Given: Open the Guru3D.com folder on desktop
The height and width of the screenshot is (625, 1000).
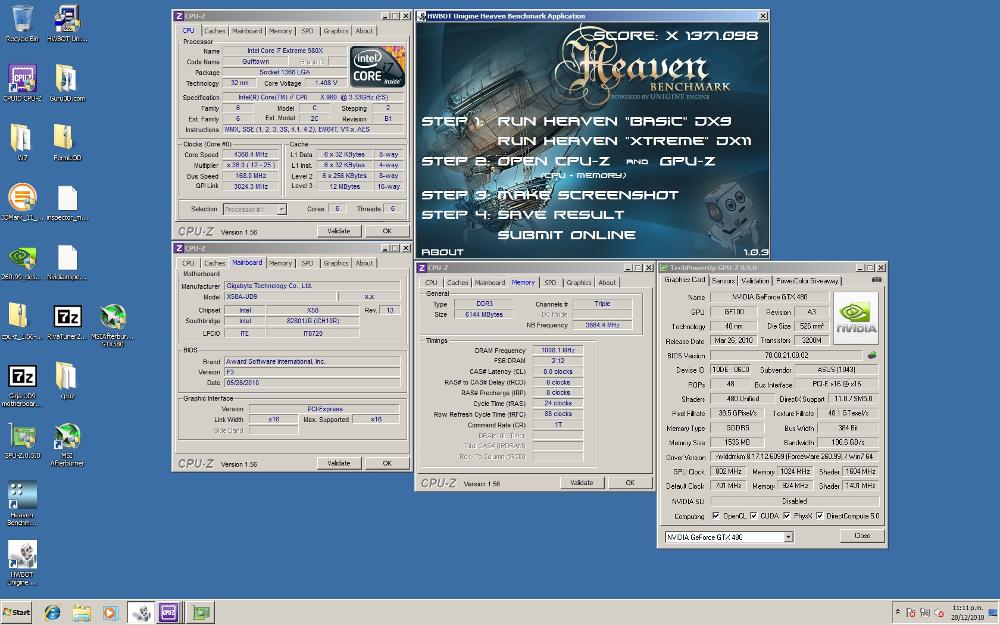Looking at the screenshot, I should 66,83.
